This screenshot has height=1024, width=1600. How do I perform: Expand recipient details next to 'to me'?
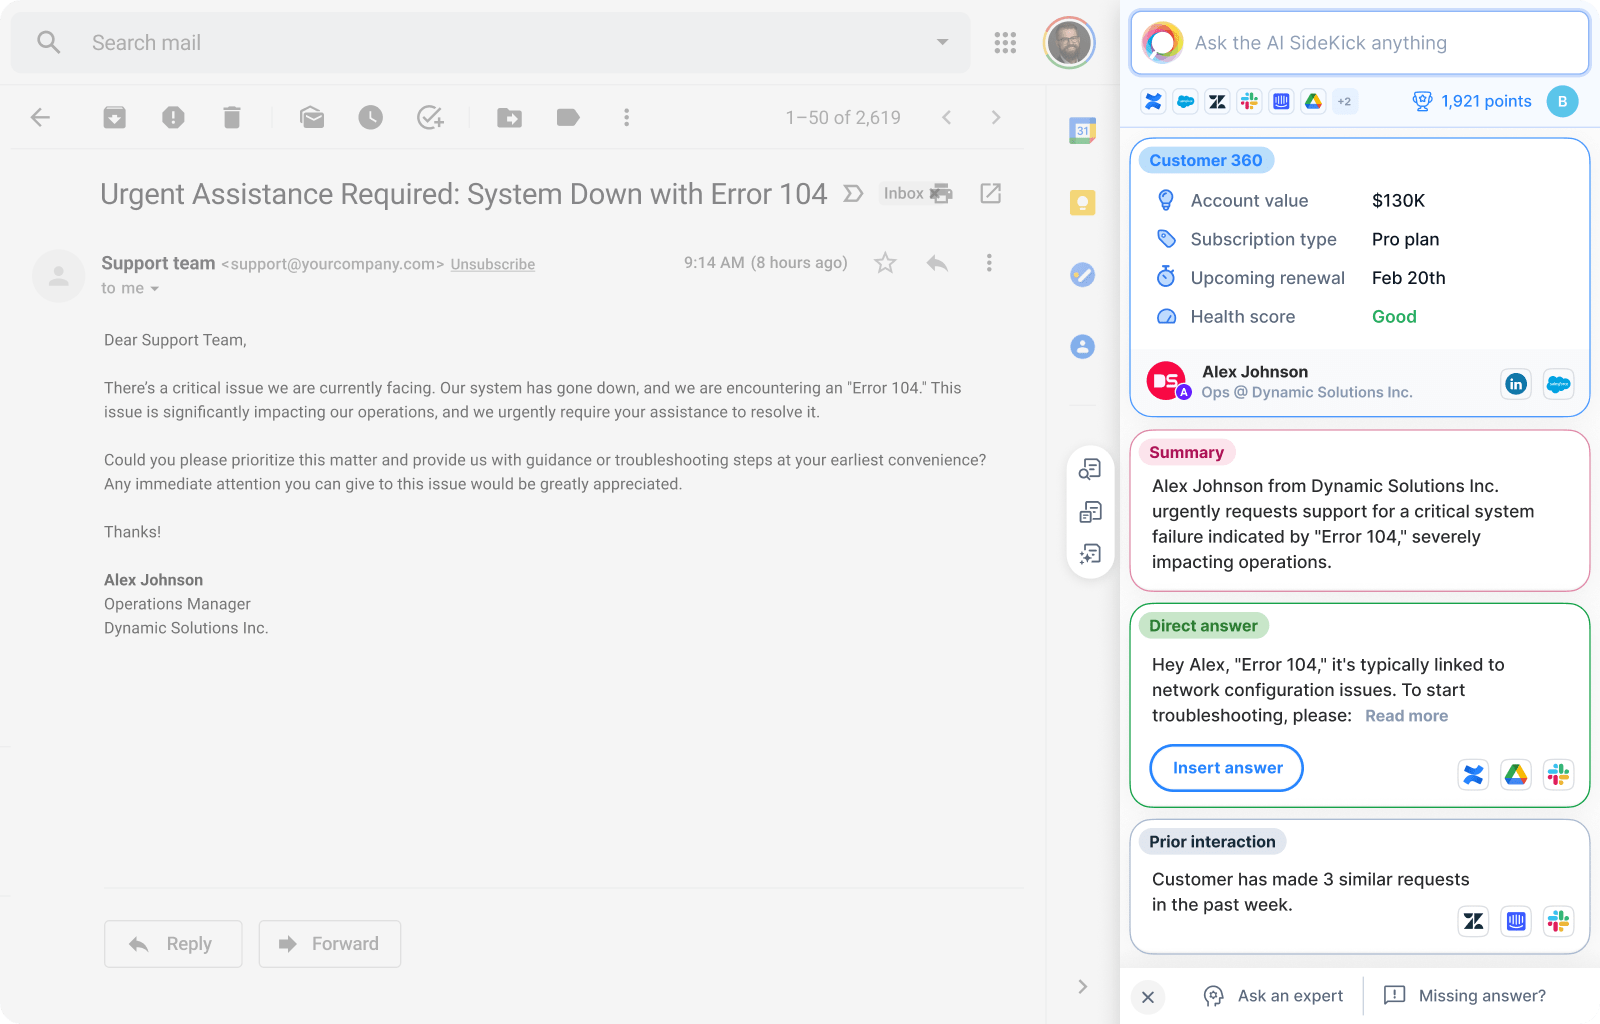pyautogui.click(x=155, y=289)
